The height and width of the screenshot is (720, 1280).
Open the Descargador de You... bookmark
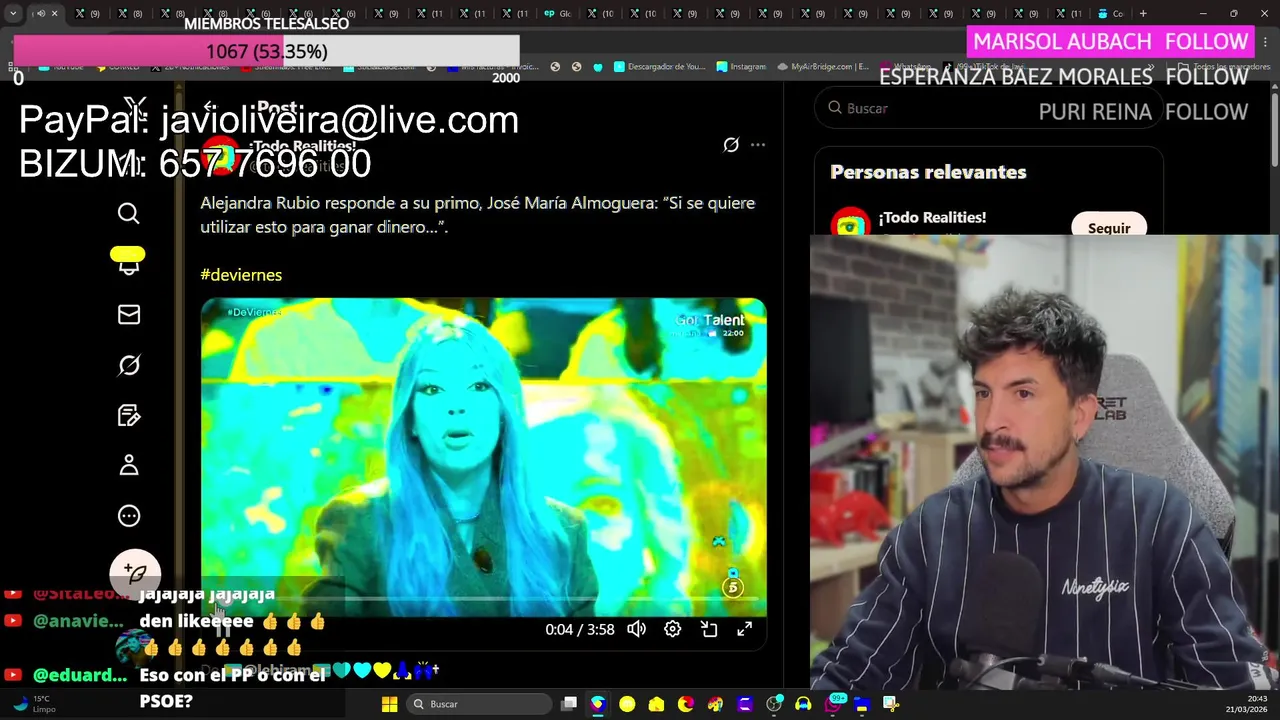[x=659, y=67]
